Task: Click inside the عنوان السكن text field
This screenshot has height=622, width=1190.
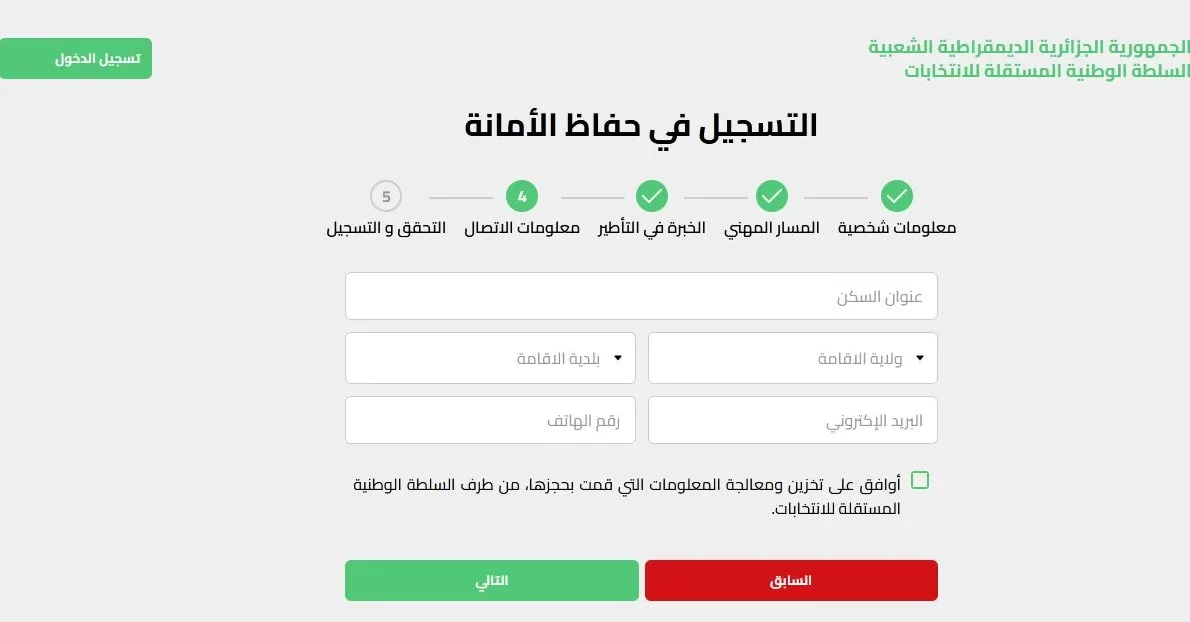Action: tap(641, 296)
